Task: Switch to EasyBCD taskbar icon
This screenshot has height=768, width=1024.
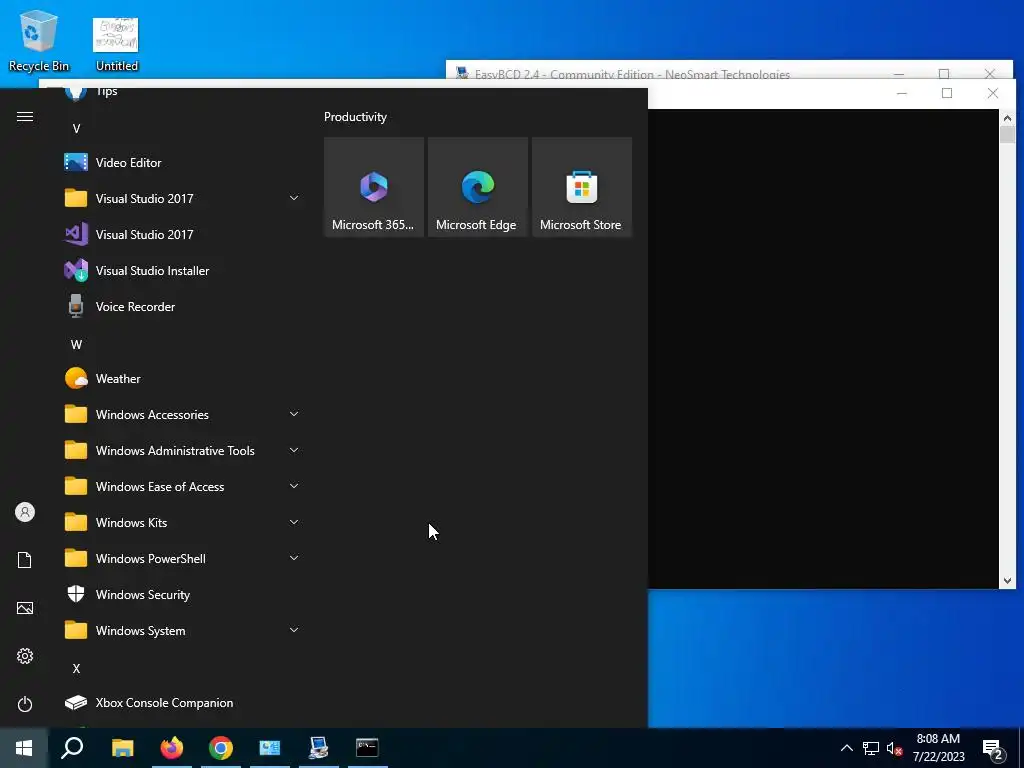Action: [319, 748]
